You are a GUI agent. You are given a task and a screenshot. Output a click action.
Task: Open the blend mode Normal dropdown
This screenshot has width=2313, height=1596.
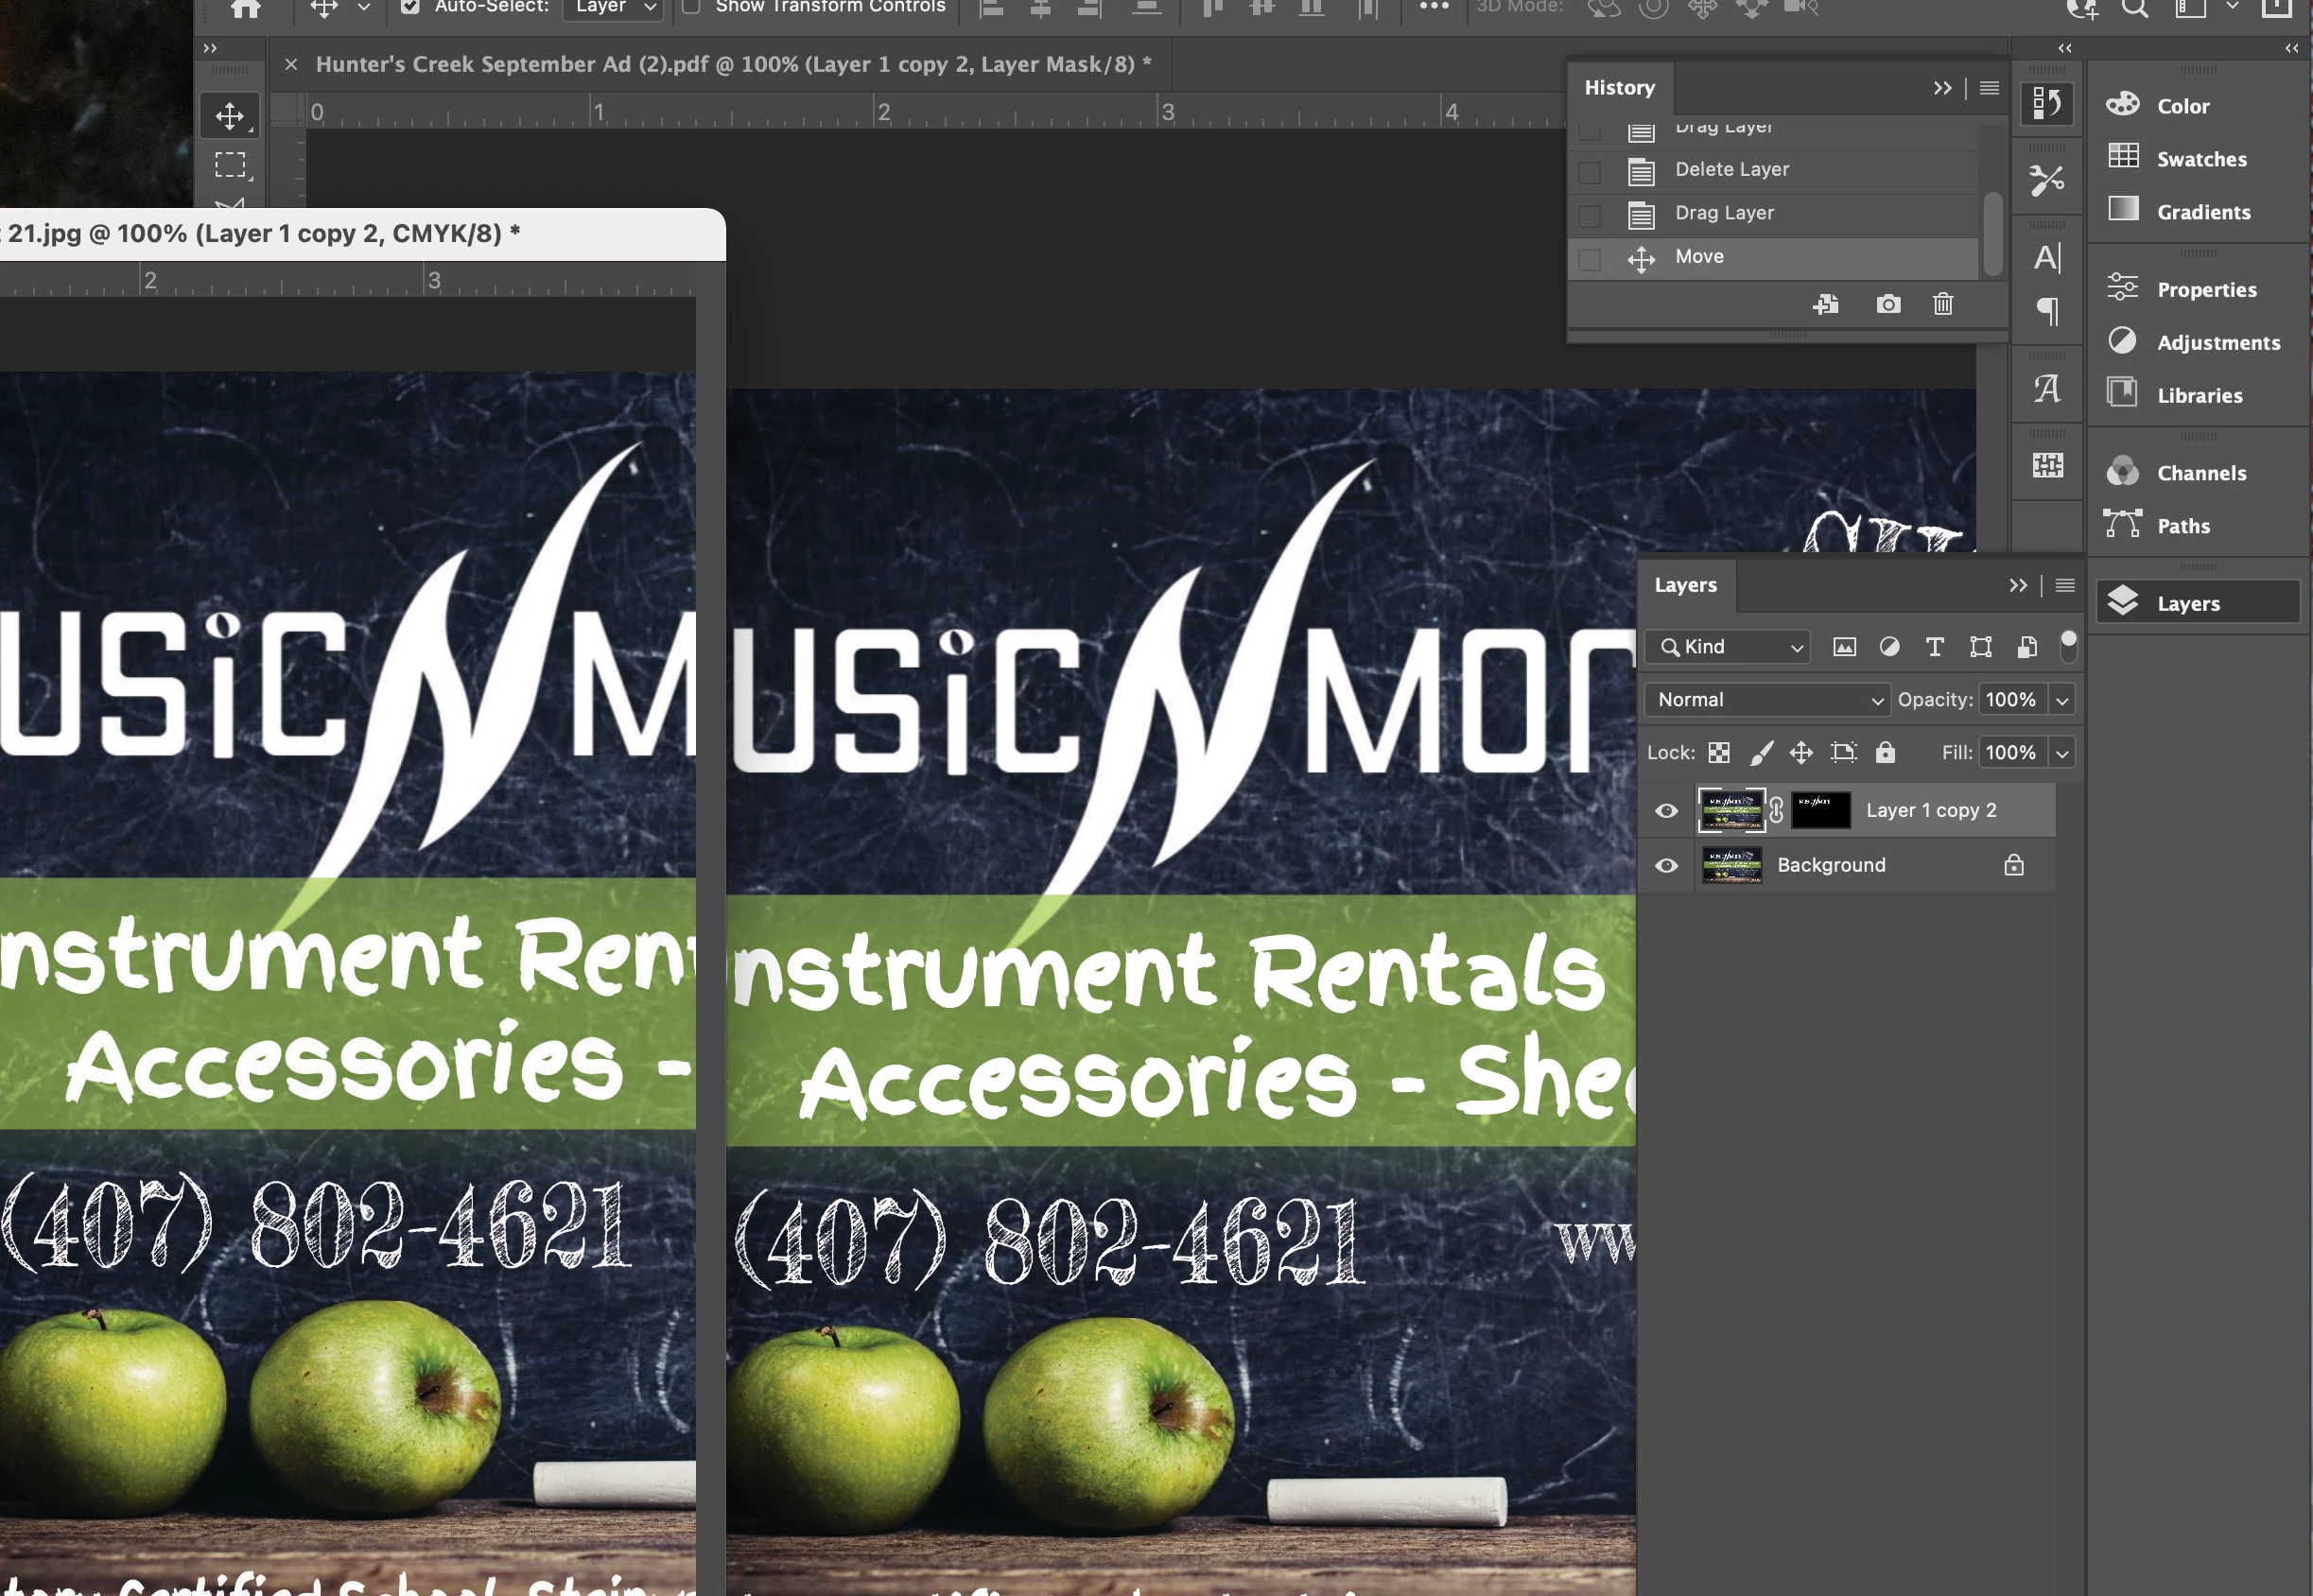[1766, 700]
